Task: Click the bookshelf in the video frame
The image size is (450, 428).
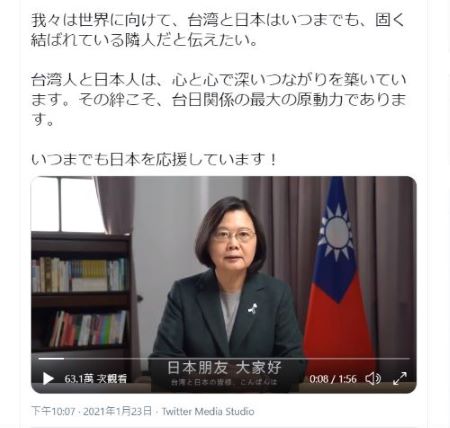Action: tap(82, 300)
